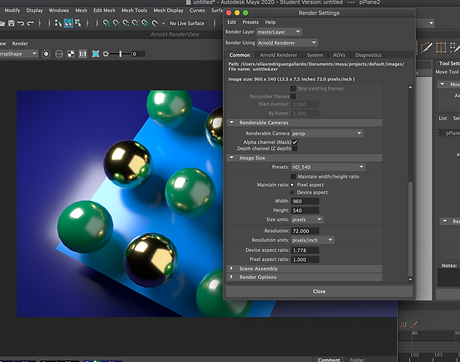Open the Edit menu in Render Settings

coord(232,22)
